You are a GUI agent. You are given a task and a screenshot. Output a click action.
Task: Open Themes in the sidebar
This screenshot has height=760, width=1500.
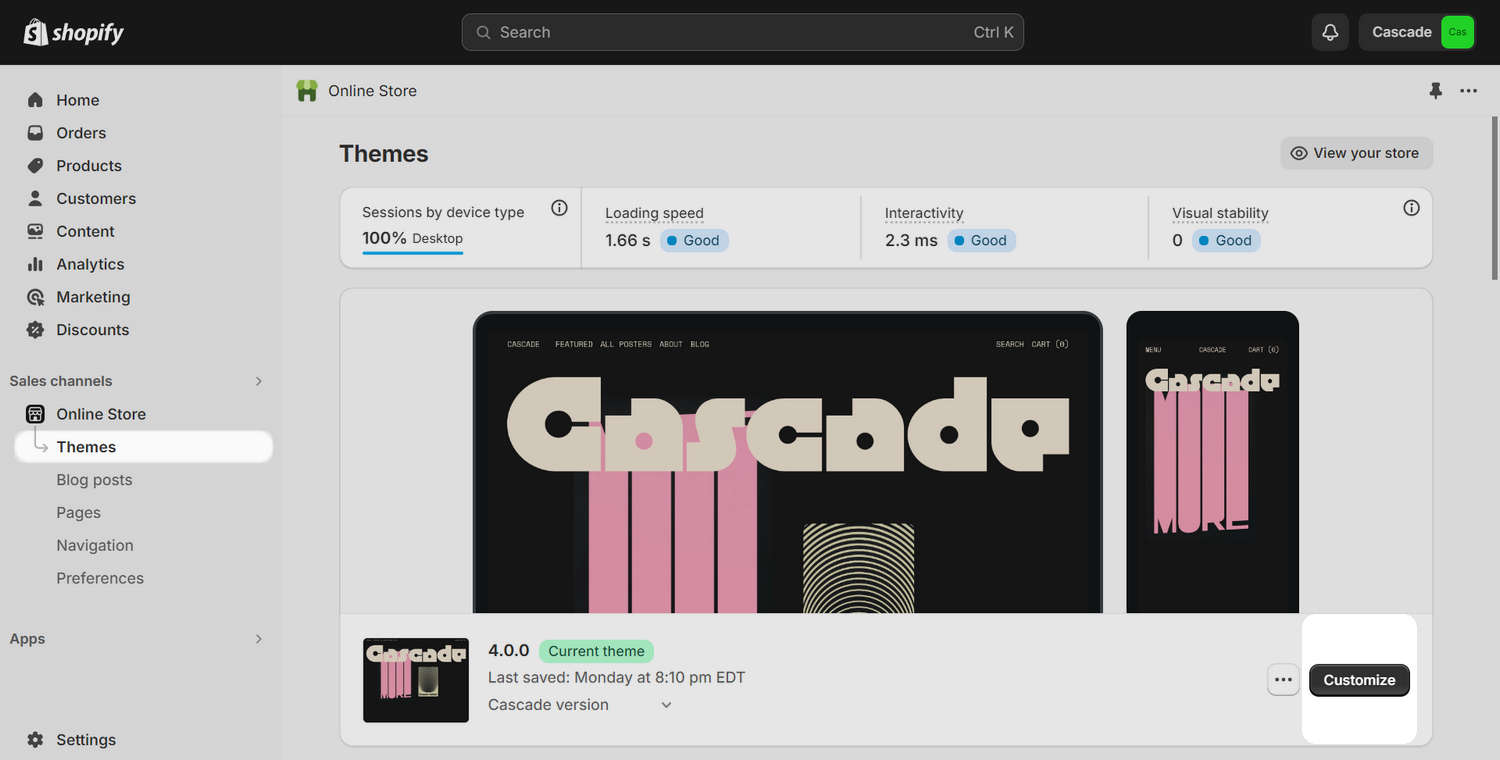pos(143,447)
